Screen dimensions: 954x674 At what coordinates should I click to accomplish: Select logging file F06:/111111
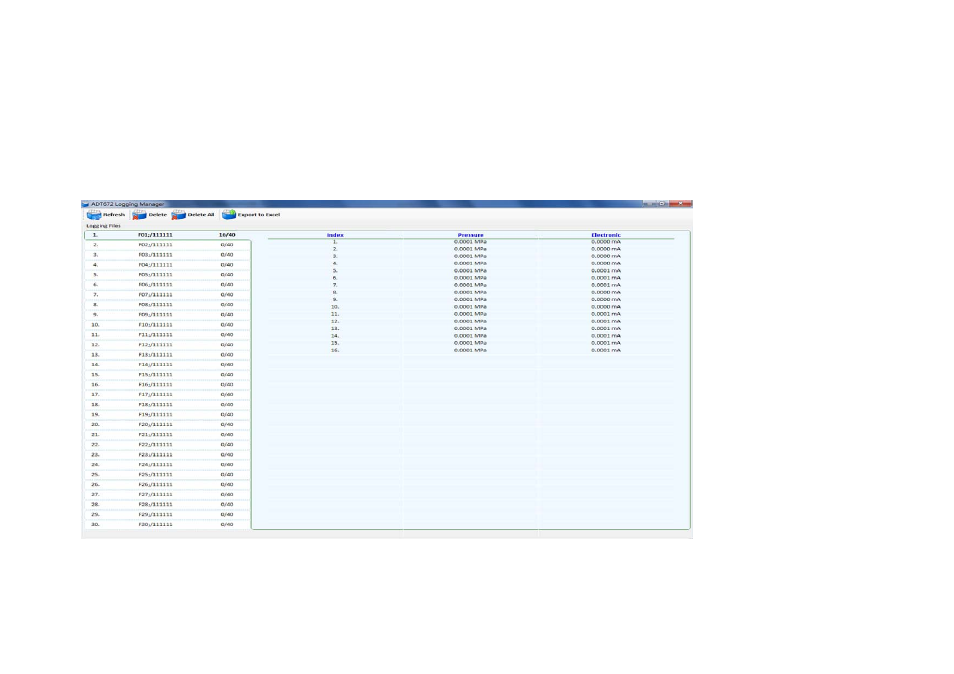point(167,285)
